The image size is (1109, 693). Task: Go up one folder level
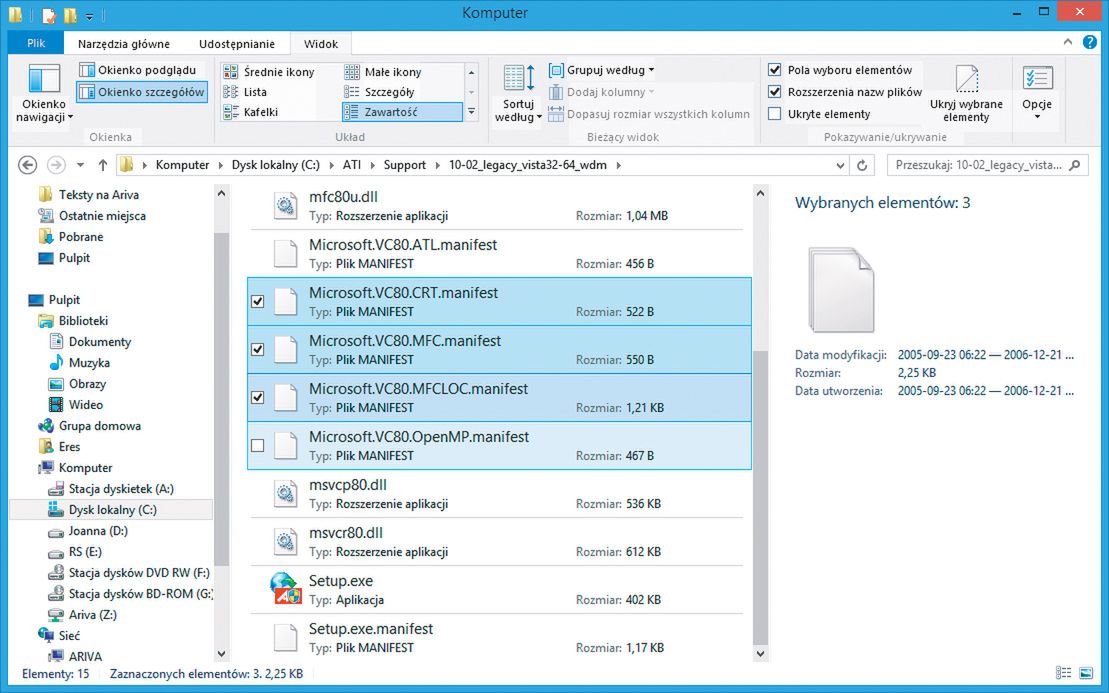click(x=103, y=165)
